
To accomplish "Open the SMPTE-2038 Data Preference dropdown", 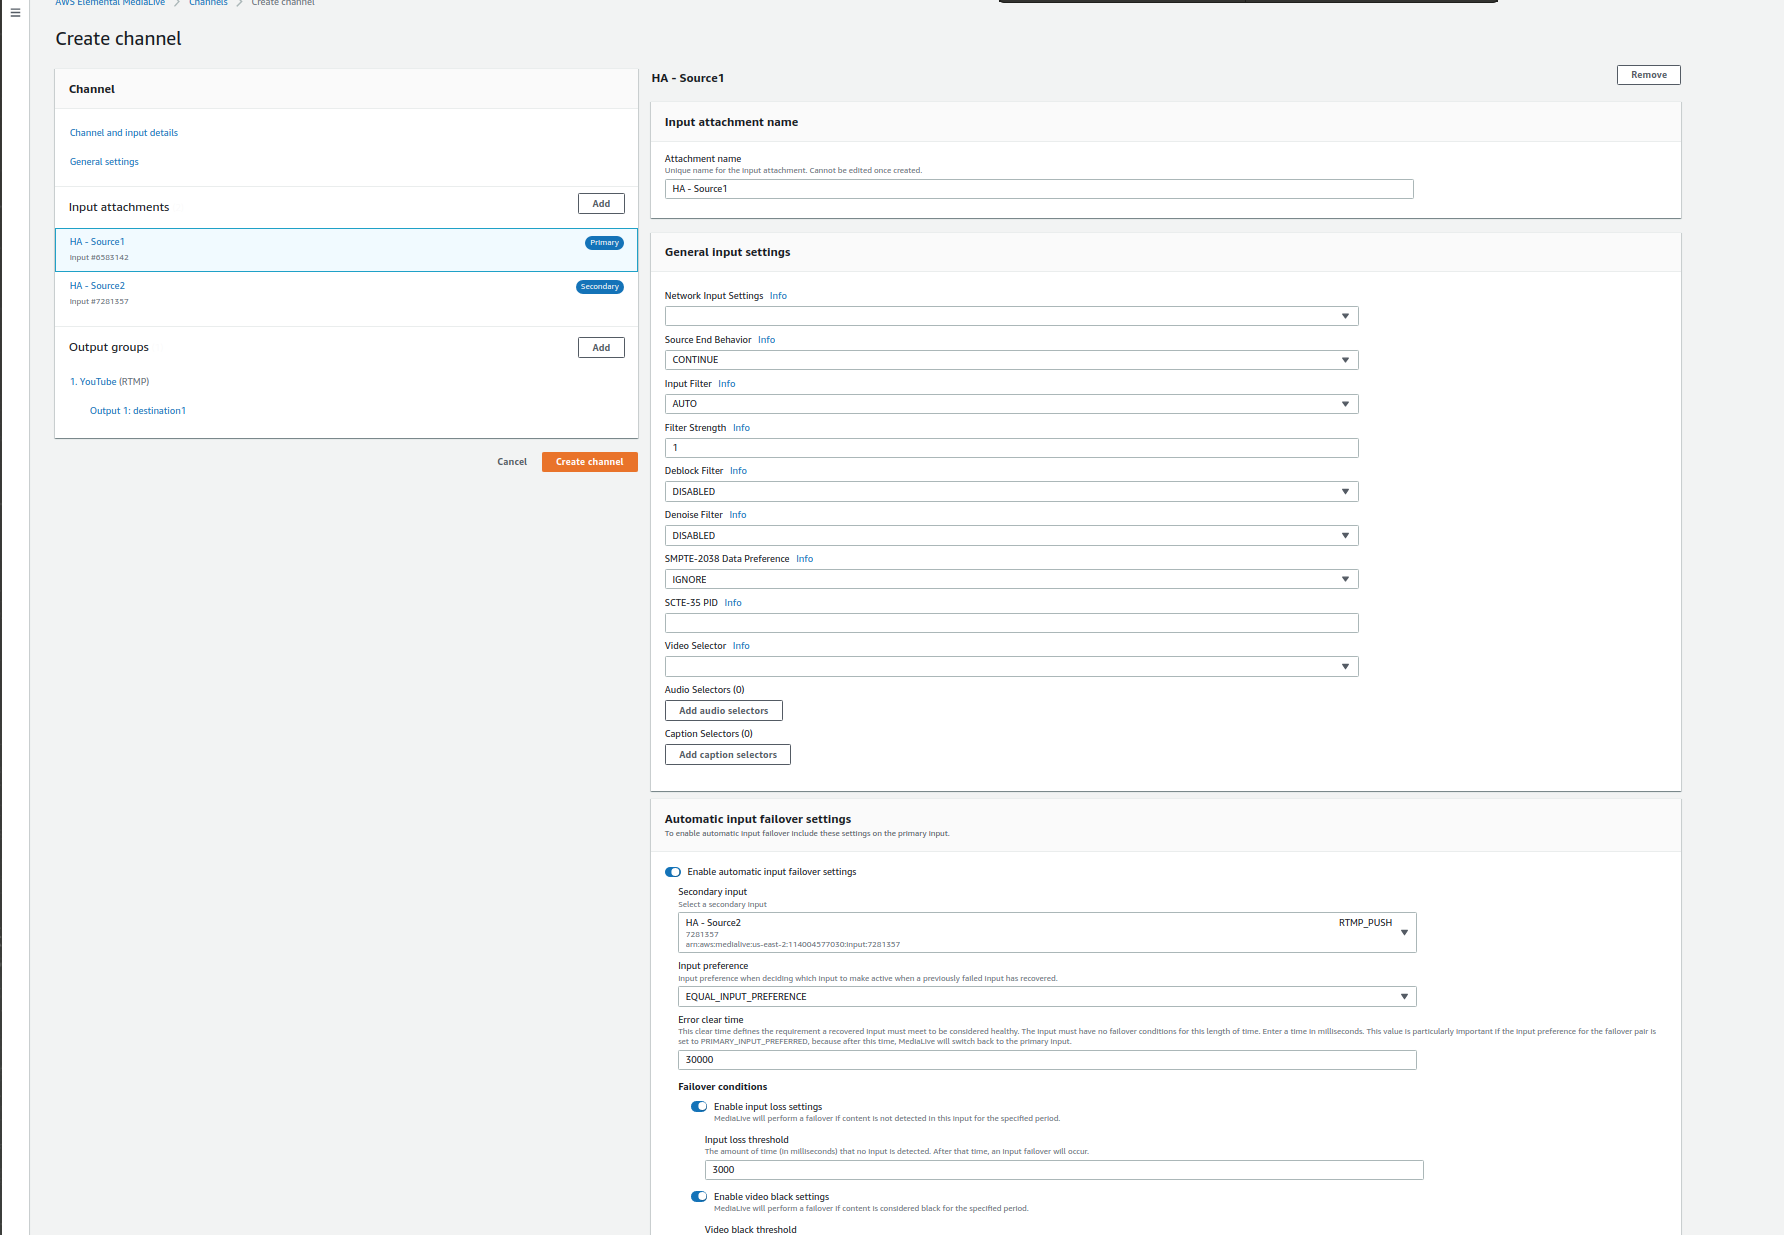I will tap(1011, 580).
